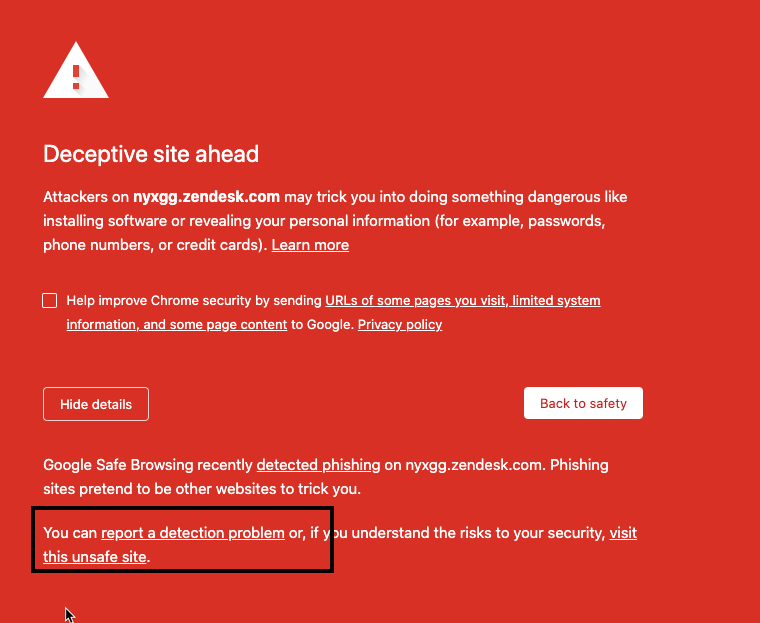Click the Deceptive site ahead heading
This screenshot has height=623, width=760.
151,154
